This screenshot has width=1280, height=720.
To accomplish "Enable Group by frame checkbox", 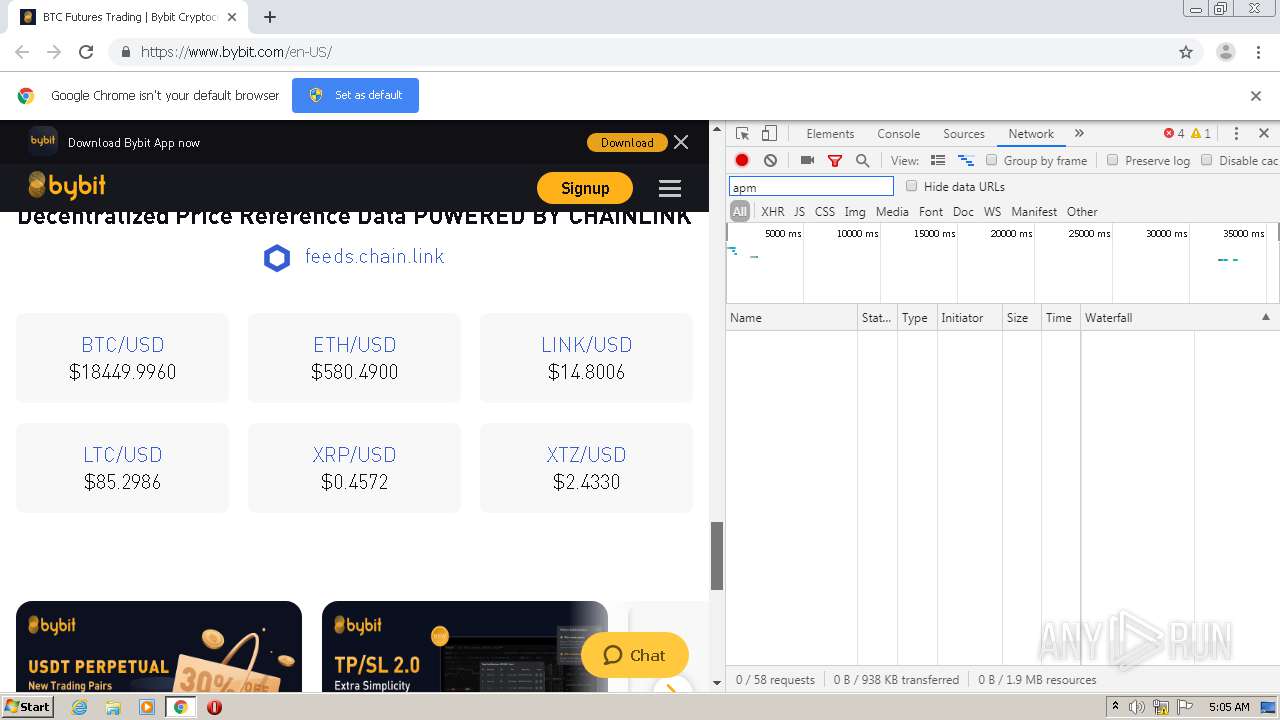I will [992, 160].
